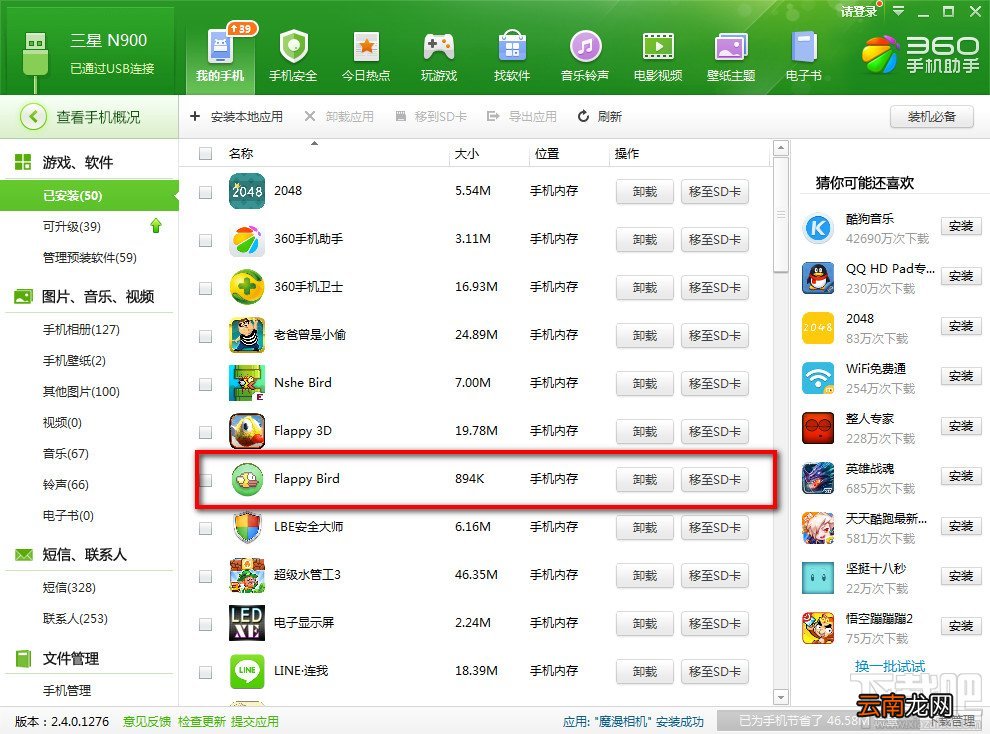Open the 找软件 shopping bag tab
Screen dimensions: 990x734
coord(512,55)
